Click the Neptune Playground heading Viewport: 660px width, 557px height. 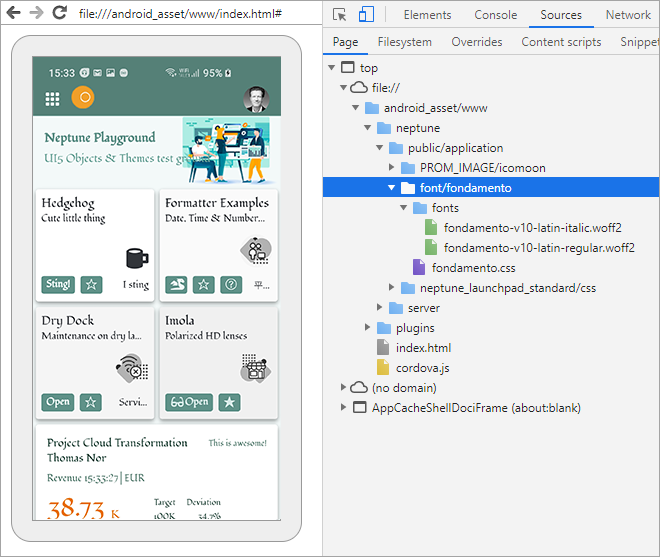[x=100, y=138]
